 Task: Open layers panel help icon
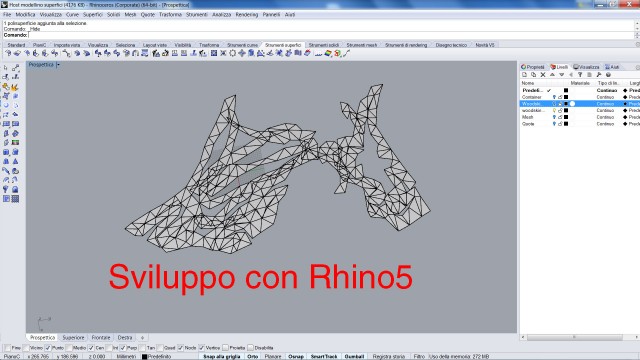click(x=608, y=75)
